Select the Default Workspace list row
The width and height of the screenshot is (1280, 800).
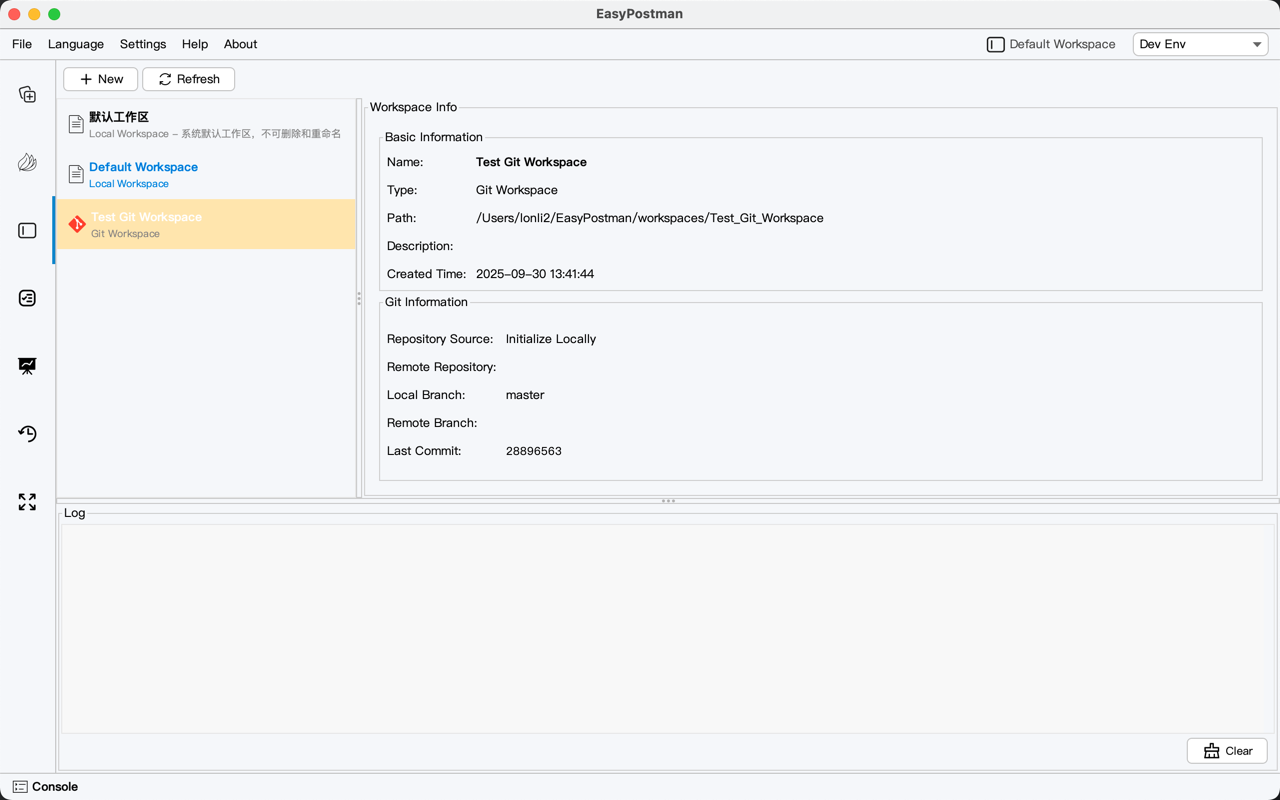pyautogui.click(x=206, y=174)
